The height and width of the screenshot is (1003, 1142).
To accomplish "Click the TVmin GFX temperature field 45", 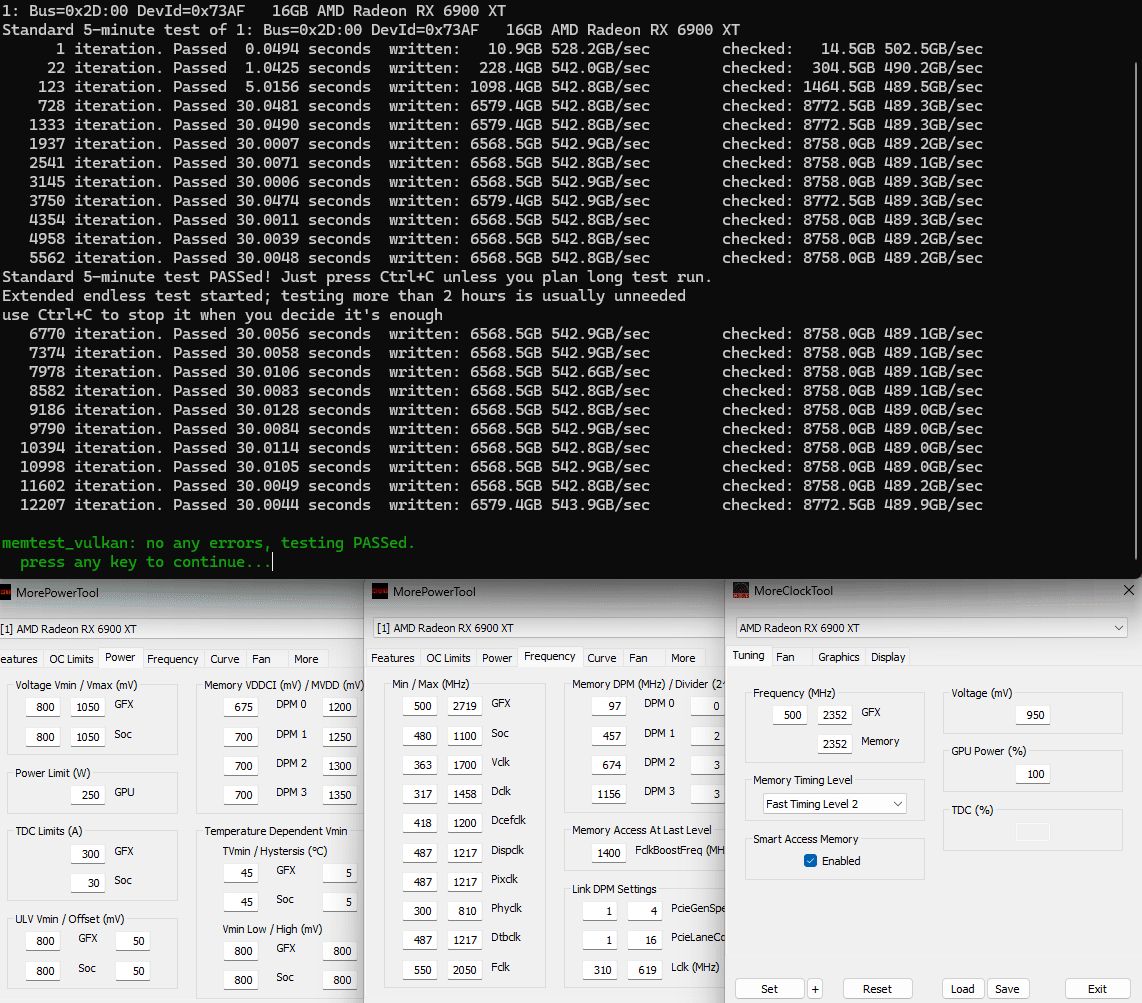I will (242, 873).
